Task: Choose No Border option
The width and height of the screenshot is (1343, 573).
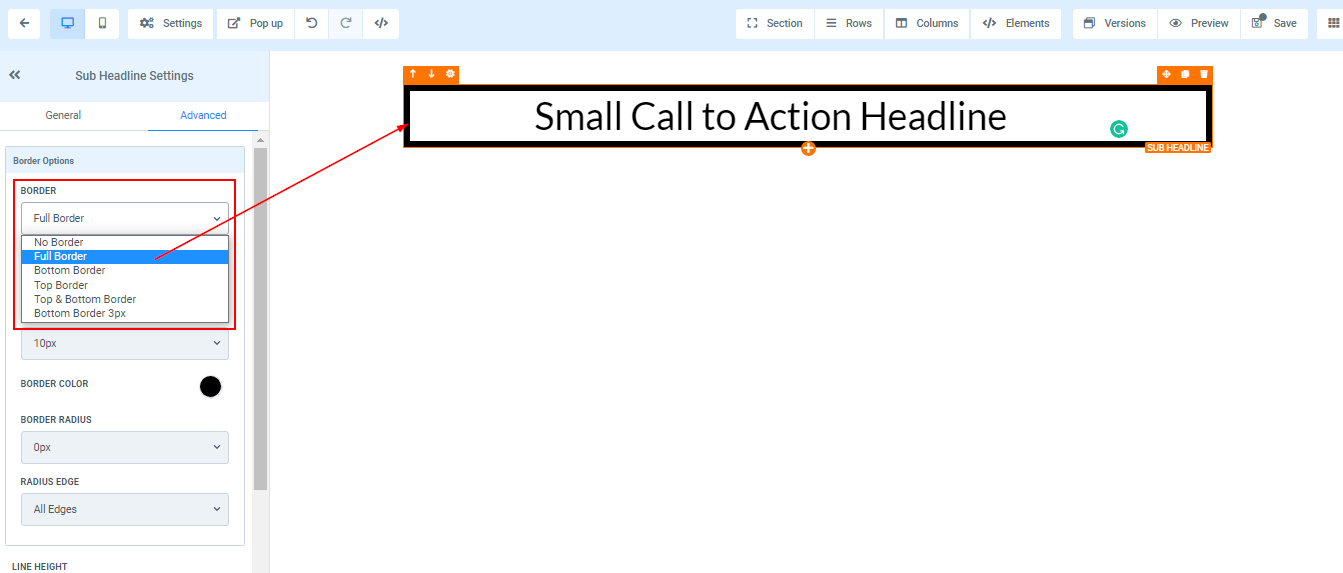Action: tap(125, 242)
